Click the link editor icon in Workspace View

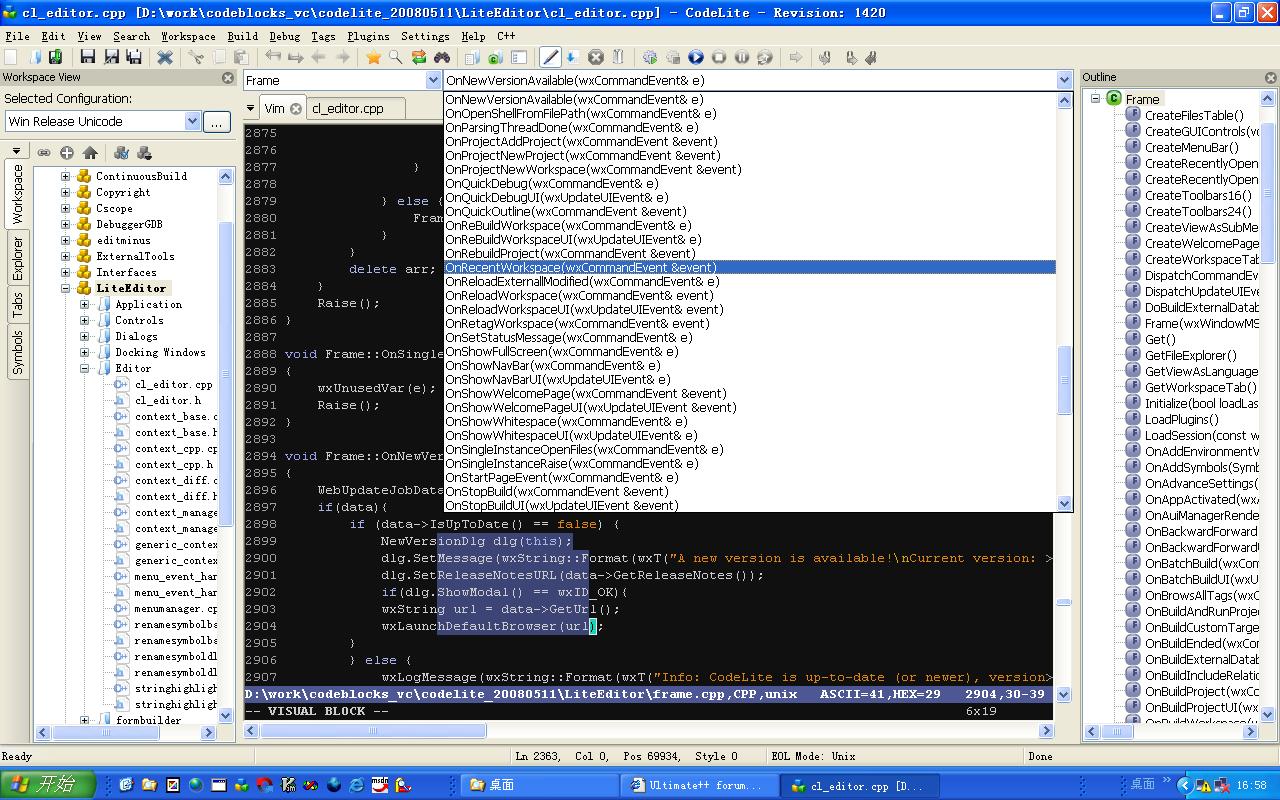(x=44, y=153)
